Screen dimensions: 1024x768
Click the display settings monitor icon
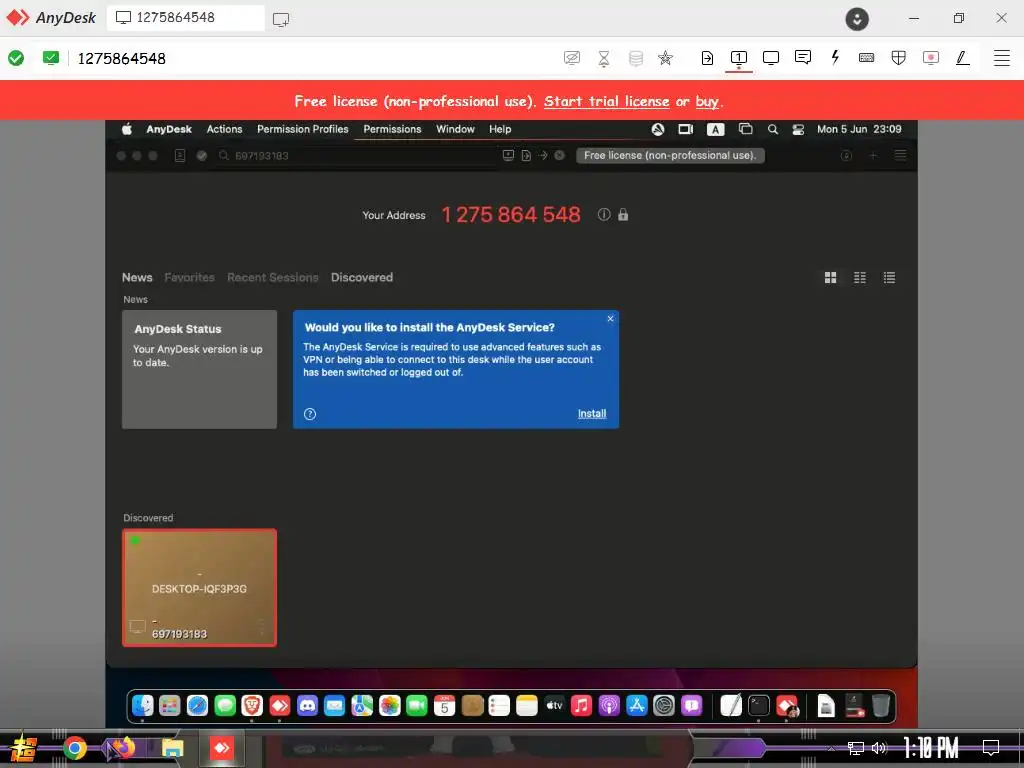click(x=771, y=57)
